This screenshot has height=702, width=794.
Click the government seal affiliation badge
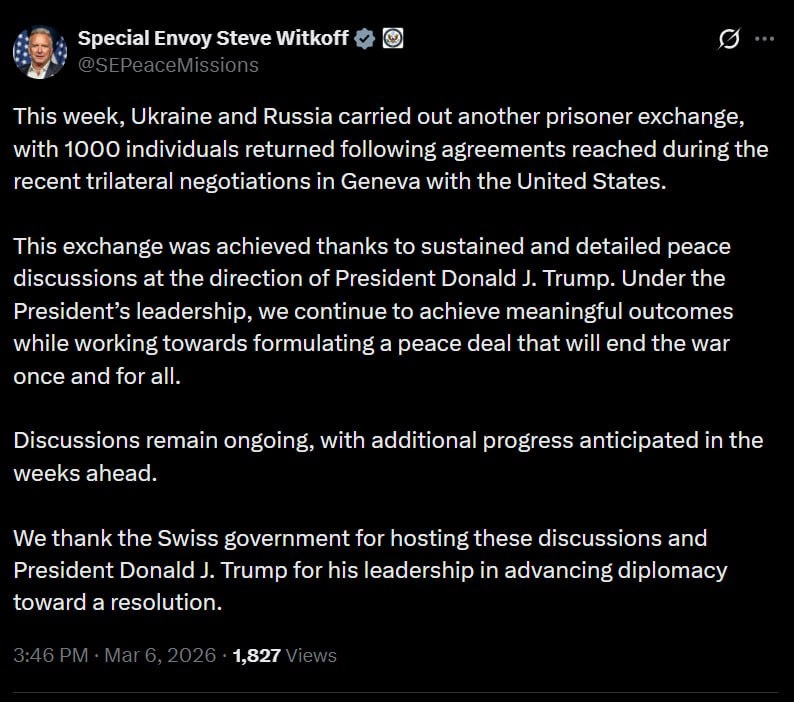coord(393,39)
